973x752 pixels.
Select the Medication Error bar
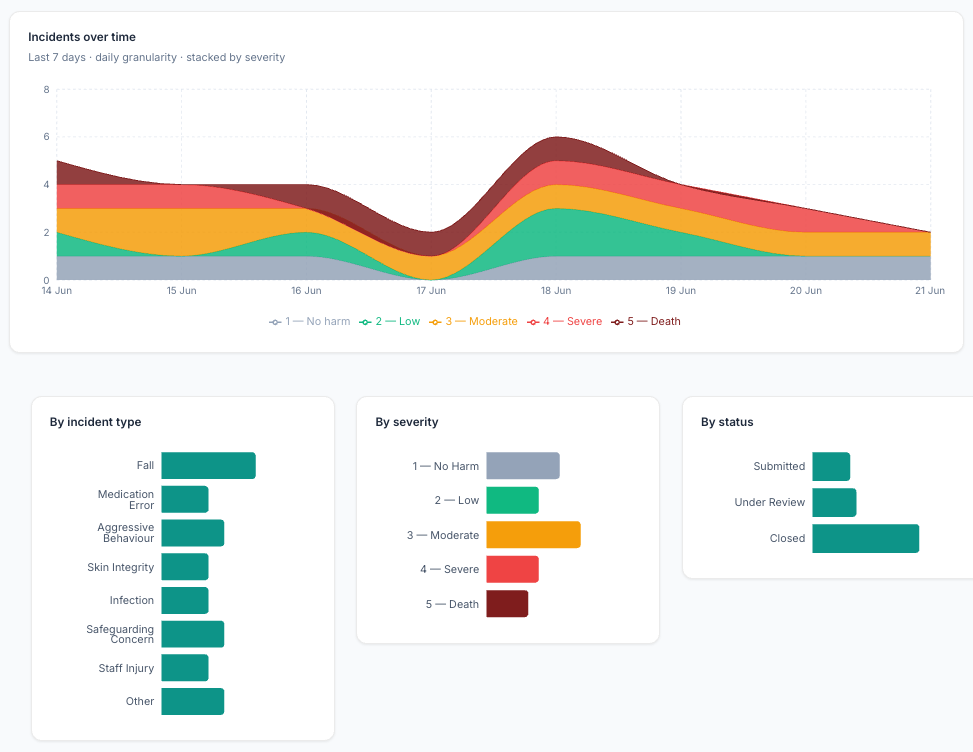coord(185,499)
